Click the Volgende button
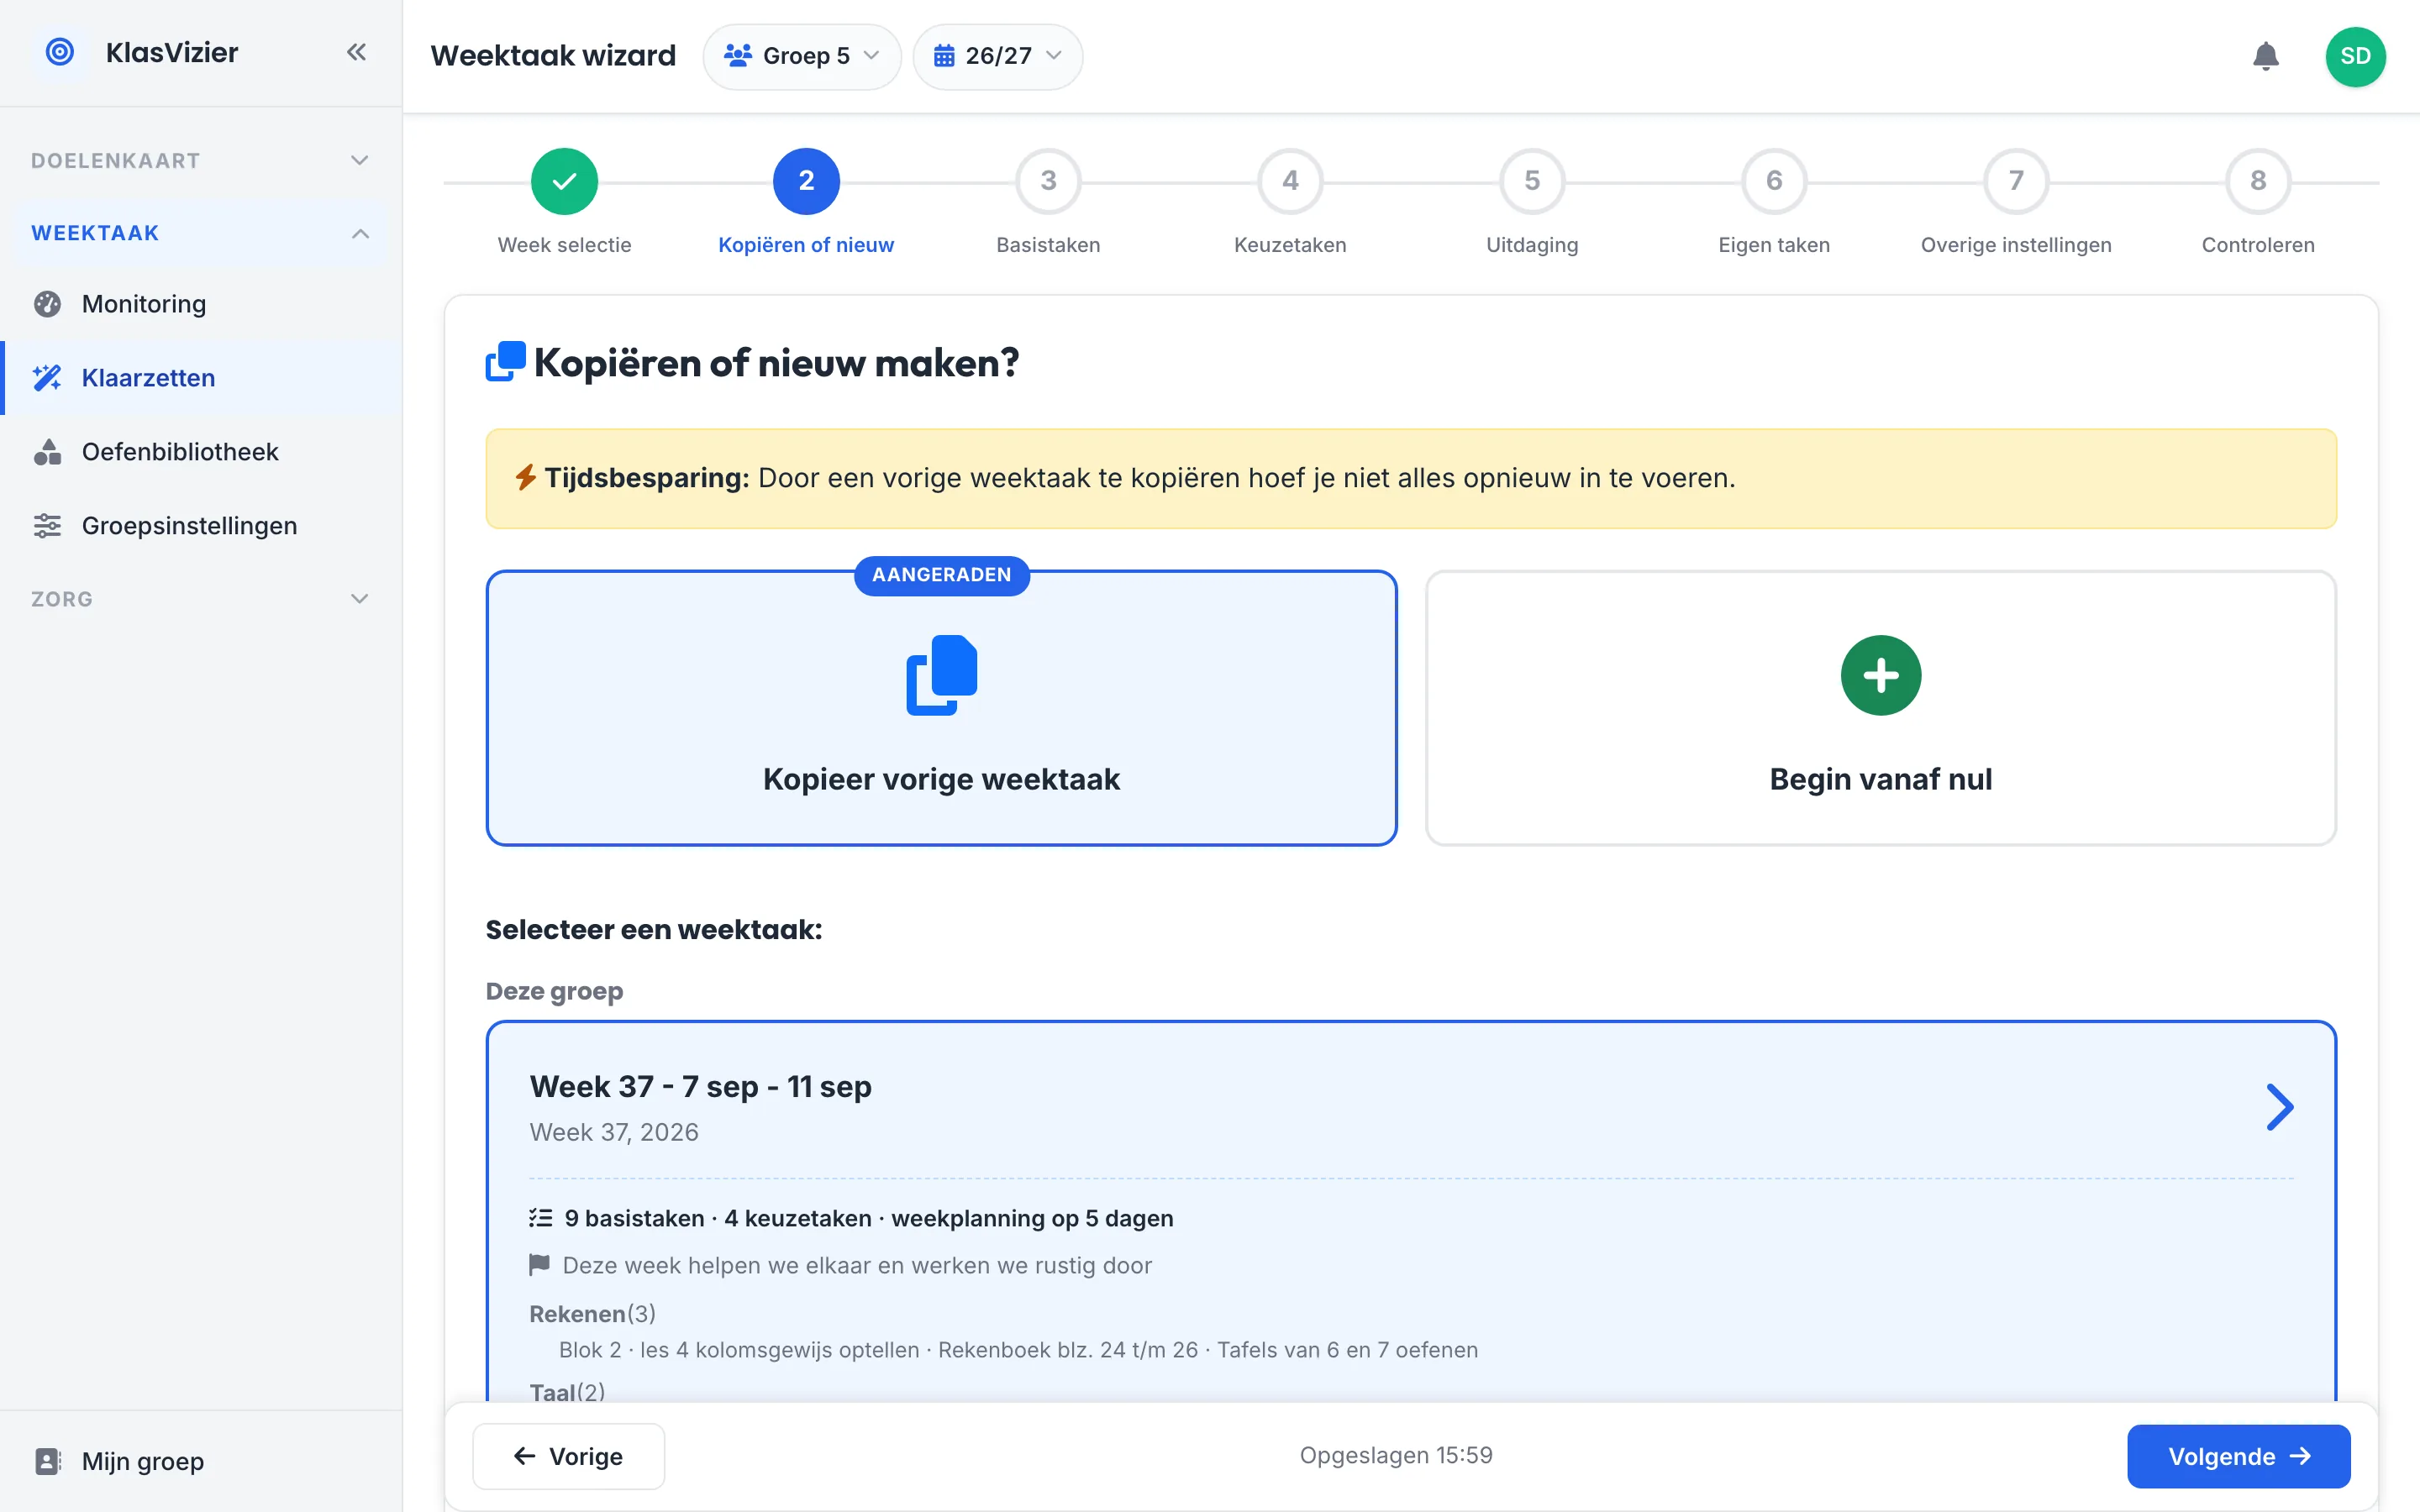 click(2238, 1456)
